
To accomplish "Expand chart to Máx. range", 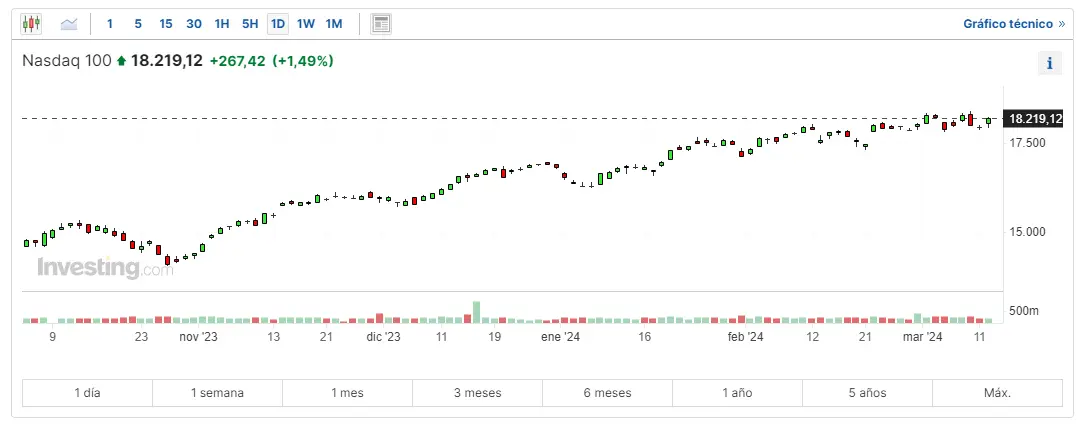I will [997, 393].
